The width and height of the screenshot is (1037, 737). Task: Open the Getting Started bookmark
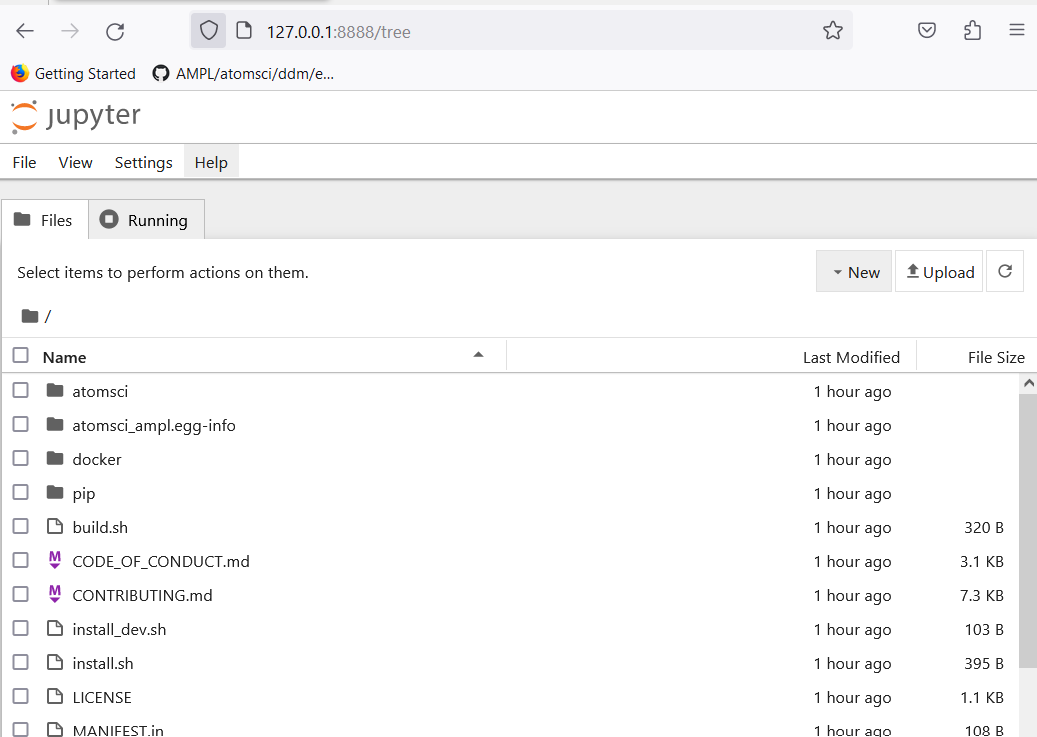pos(73,73)
